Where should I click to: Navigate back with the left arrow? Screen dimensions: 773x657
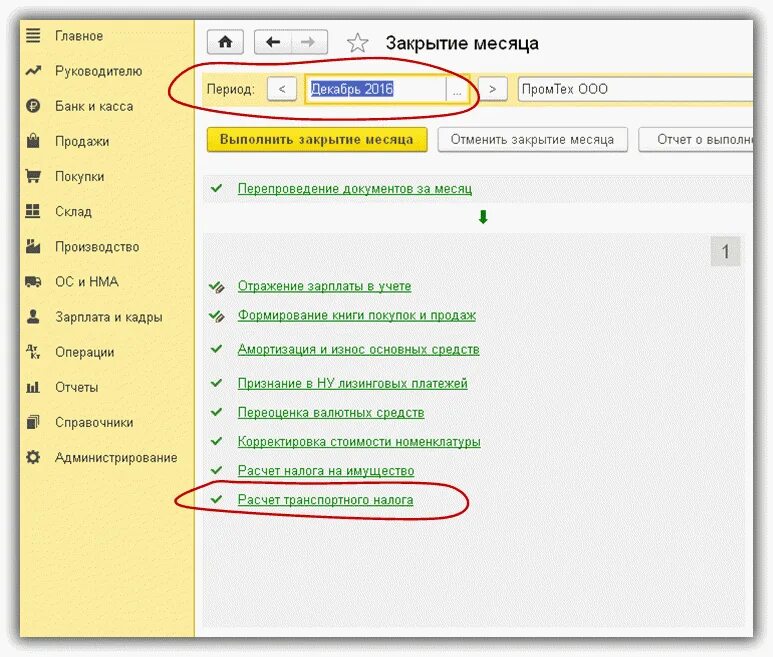point(273,42)
